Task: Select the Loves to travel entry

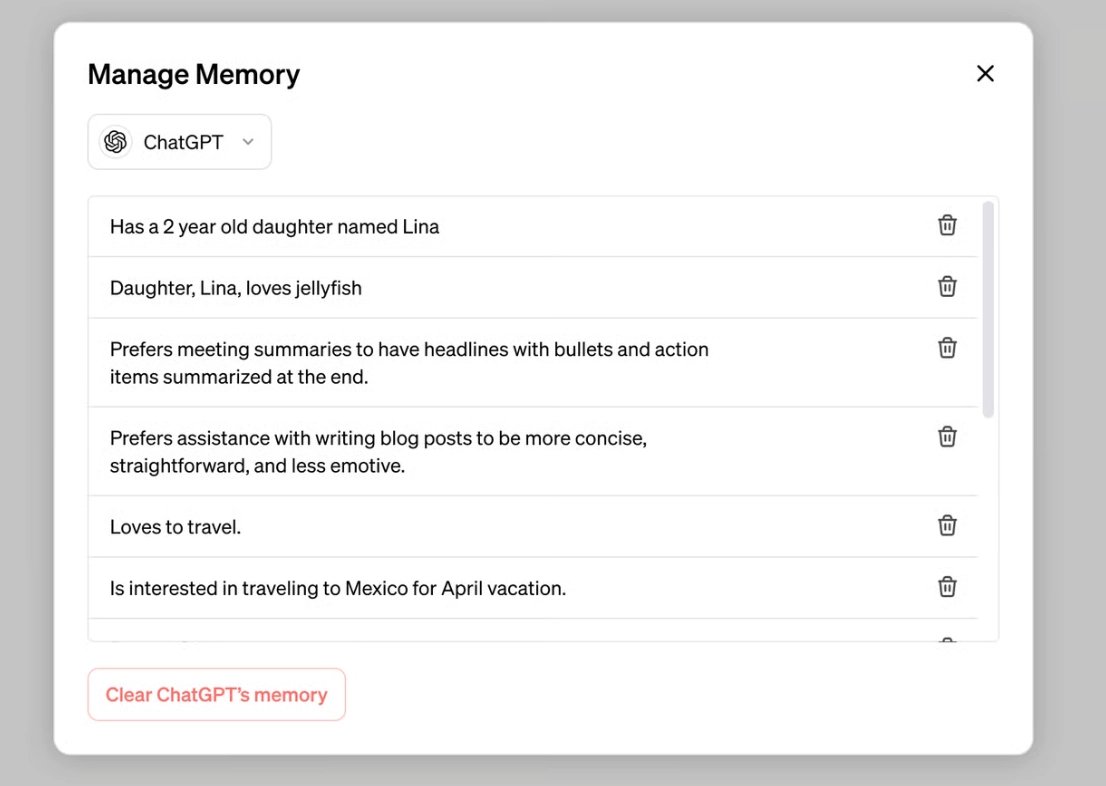Action: (x=176, y=527)
